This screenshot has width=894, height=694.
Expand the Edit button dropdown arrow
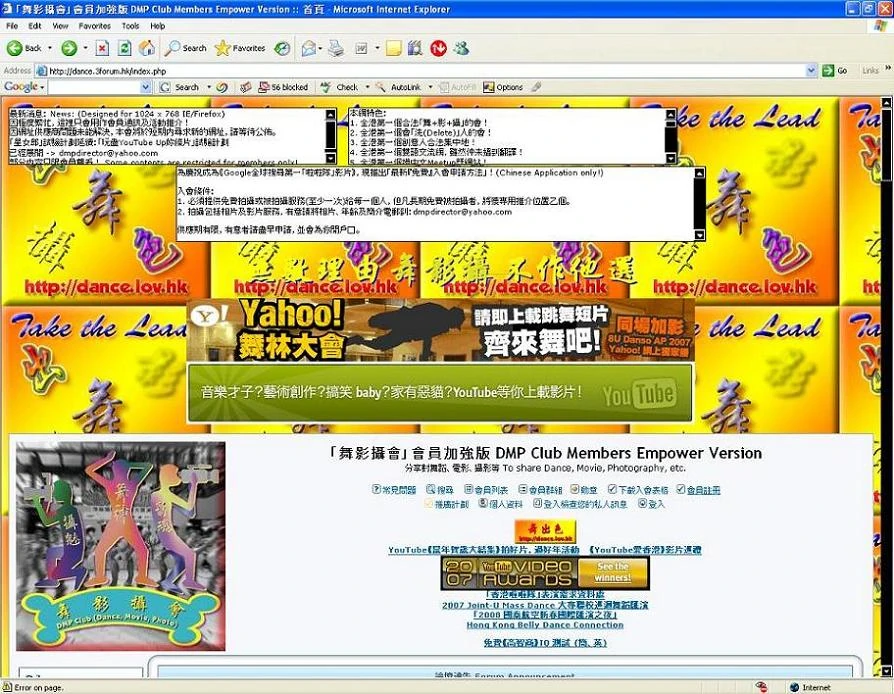point(377,48)
